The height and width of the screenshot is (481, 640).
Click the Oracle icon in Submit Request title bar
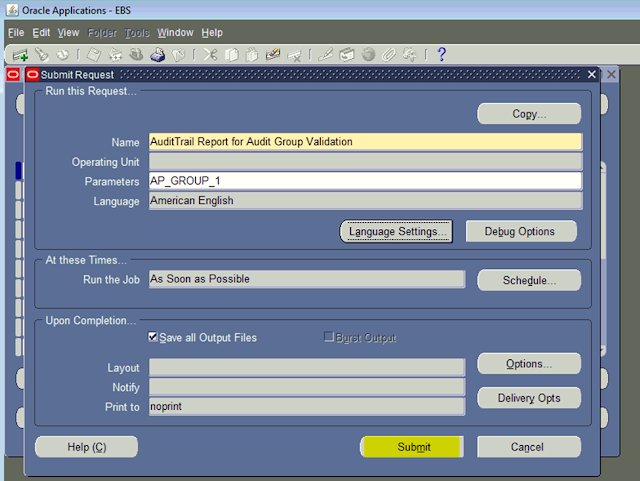point(32,75)
